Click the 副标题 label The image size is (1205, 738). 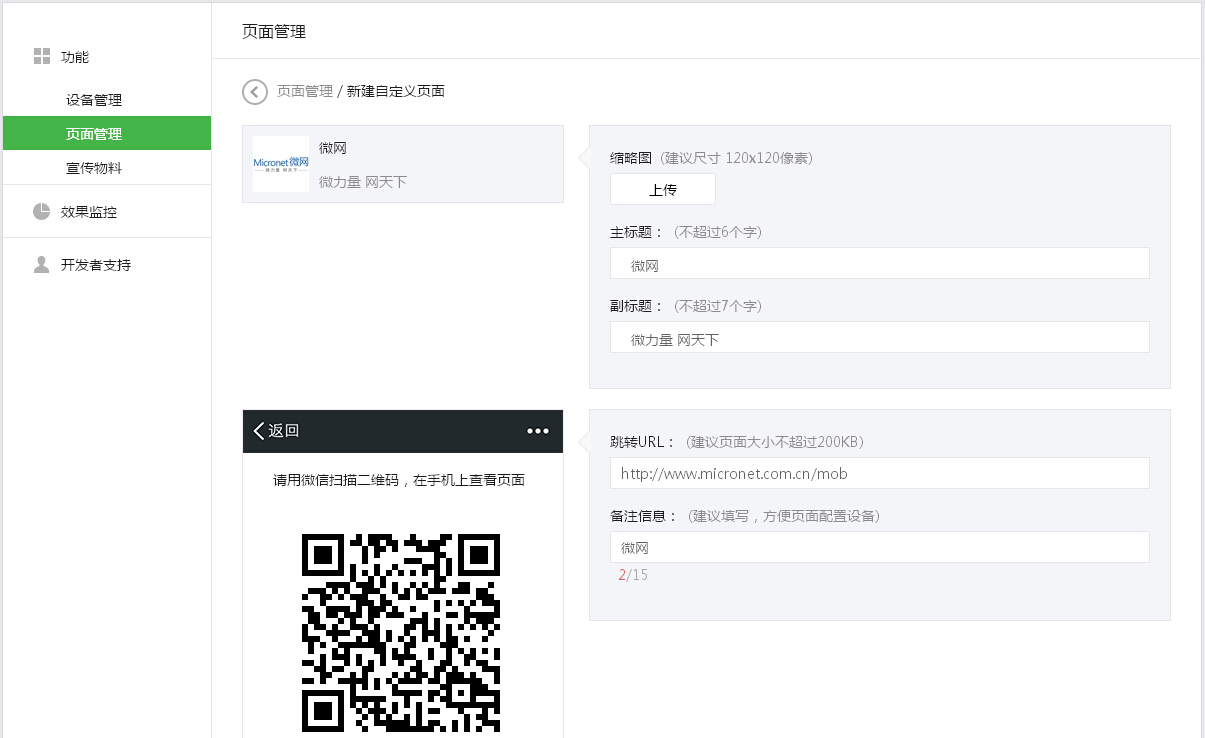[637, 306]
